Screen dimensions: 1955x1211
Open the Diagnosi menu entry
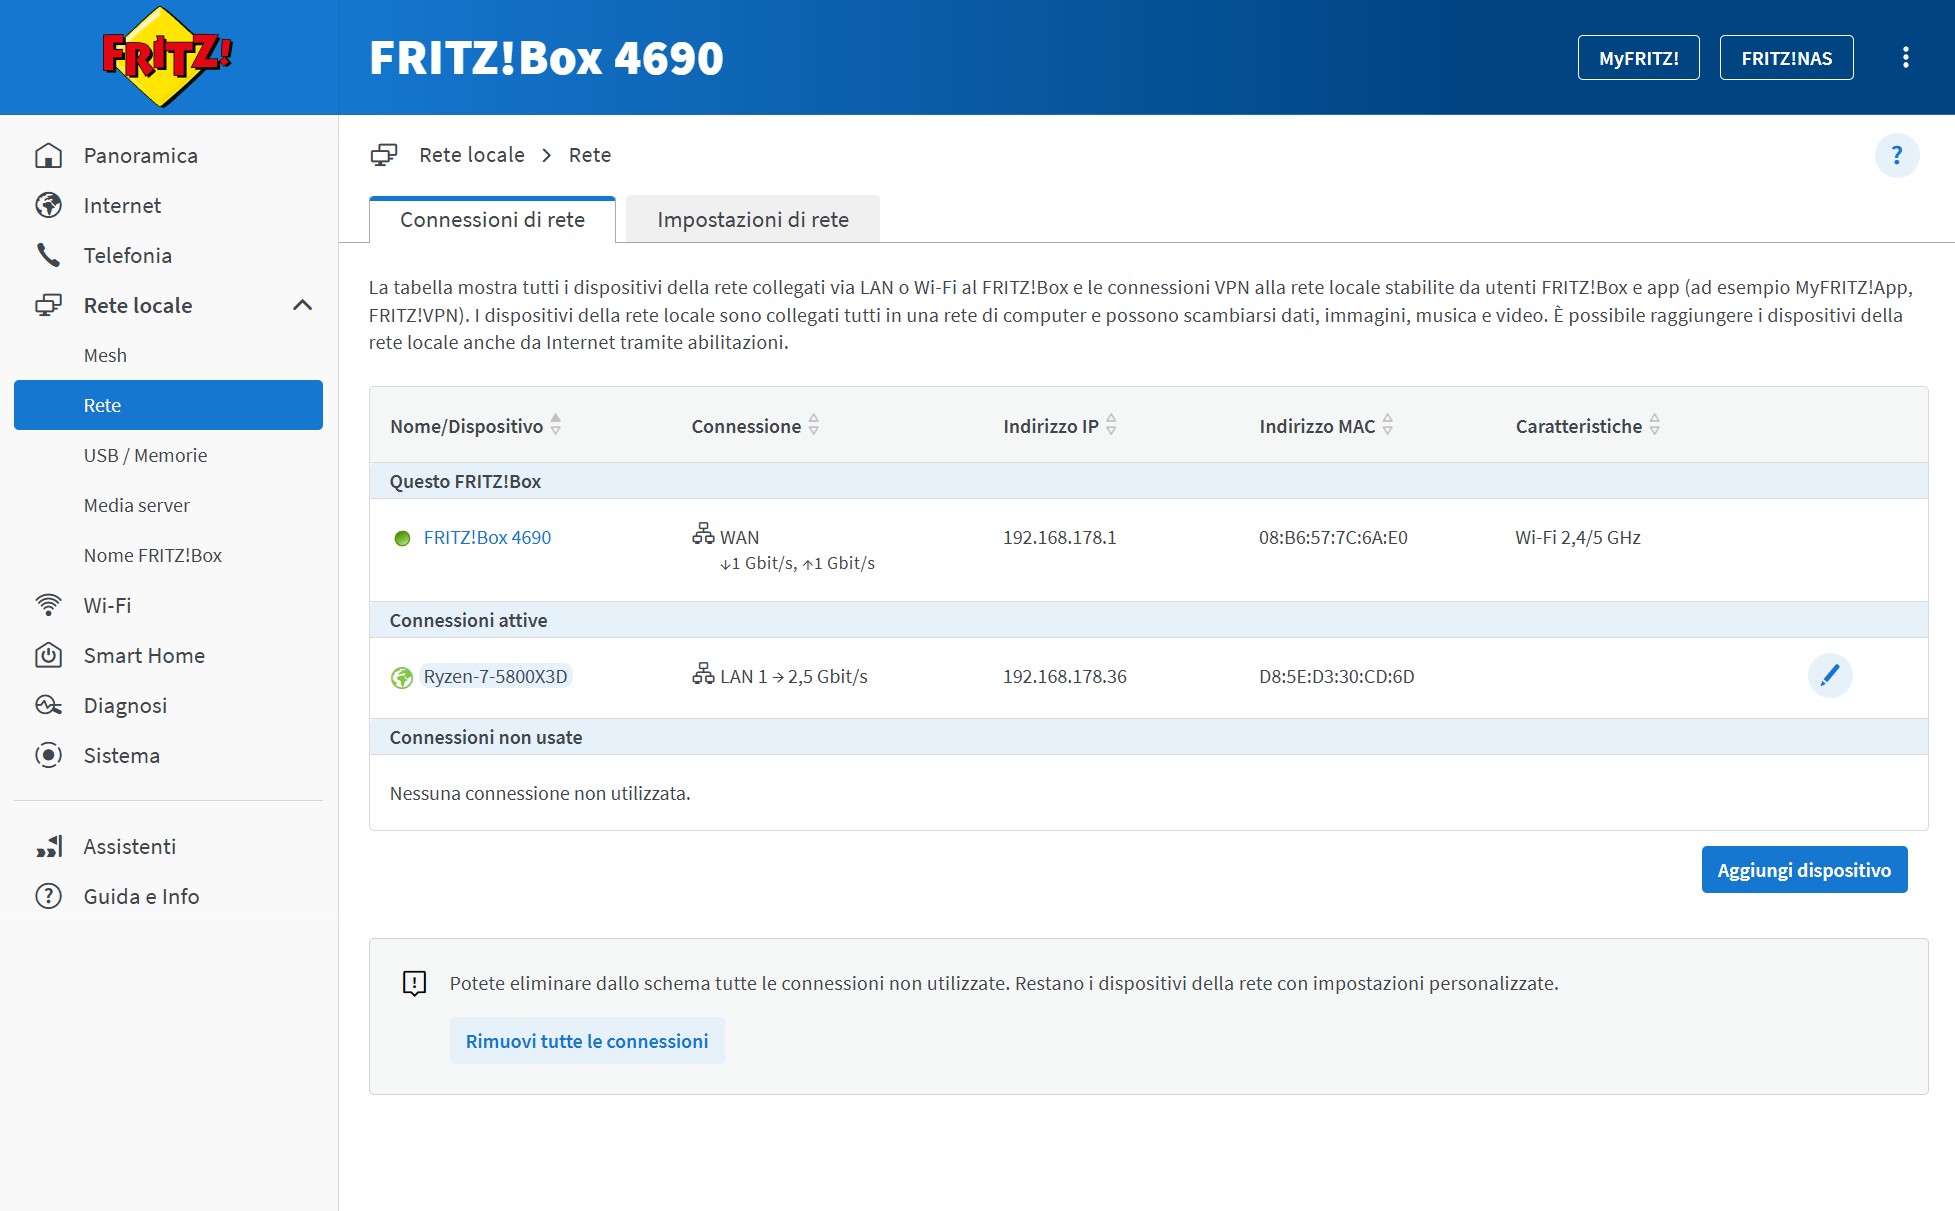click(x=168, y=705)
